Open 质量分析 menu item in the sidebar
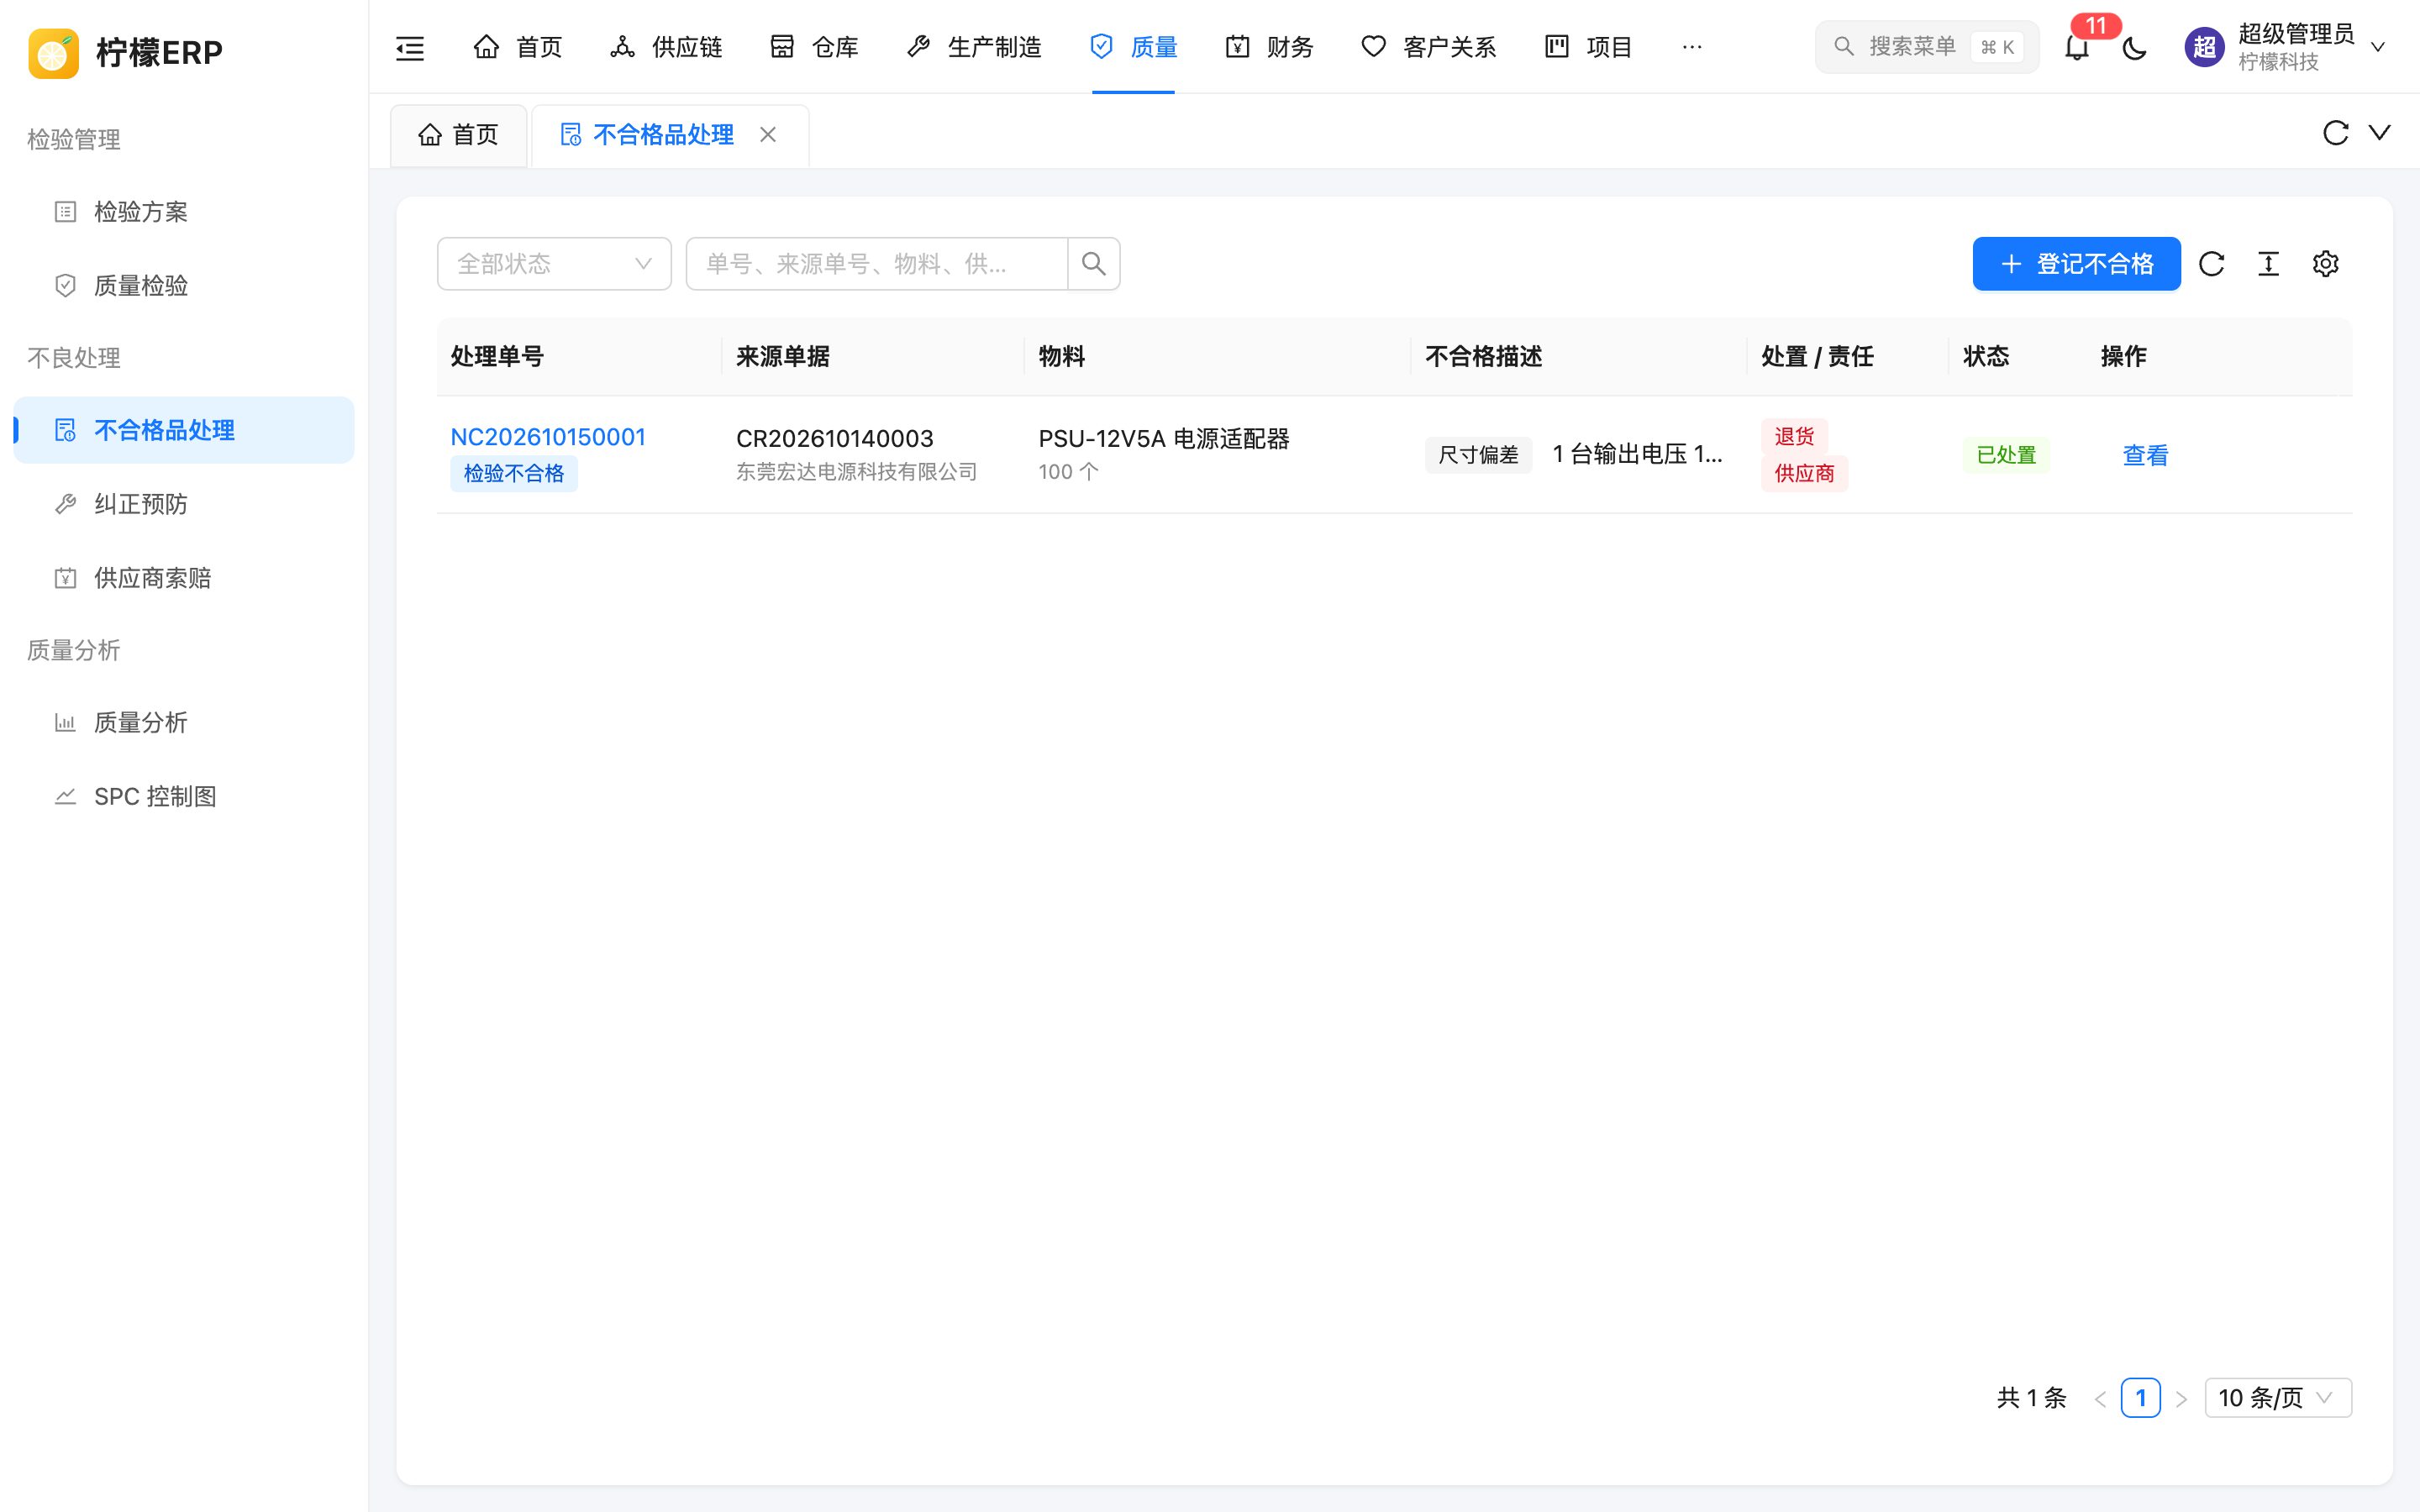The height and width of the screenshot is (1512, 2420). pyautogui.click(x=184, y=723)
